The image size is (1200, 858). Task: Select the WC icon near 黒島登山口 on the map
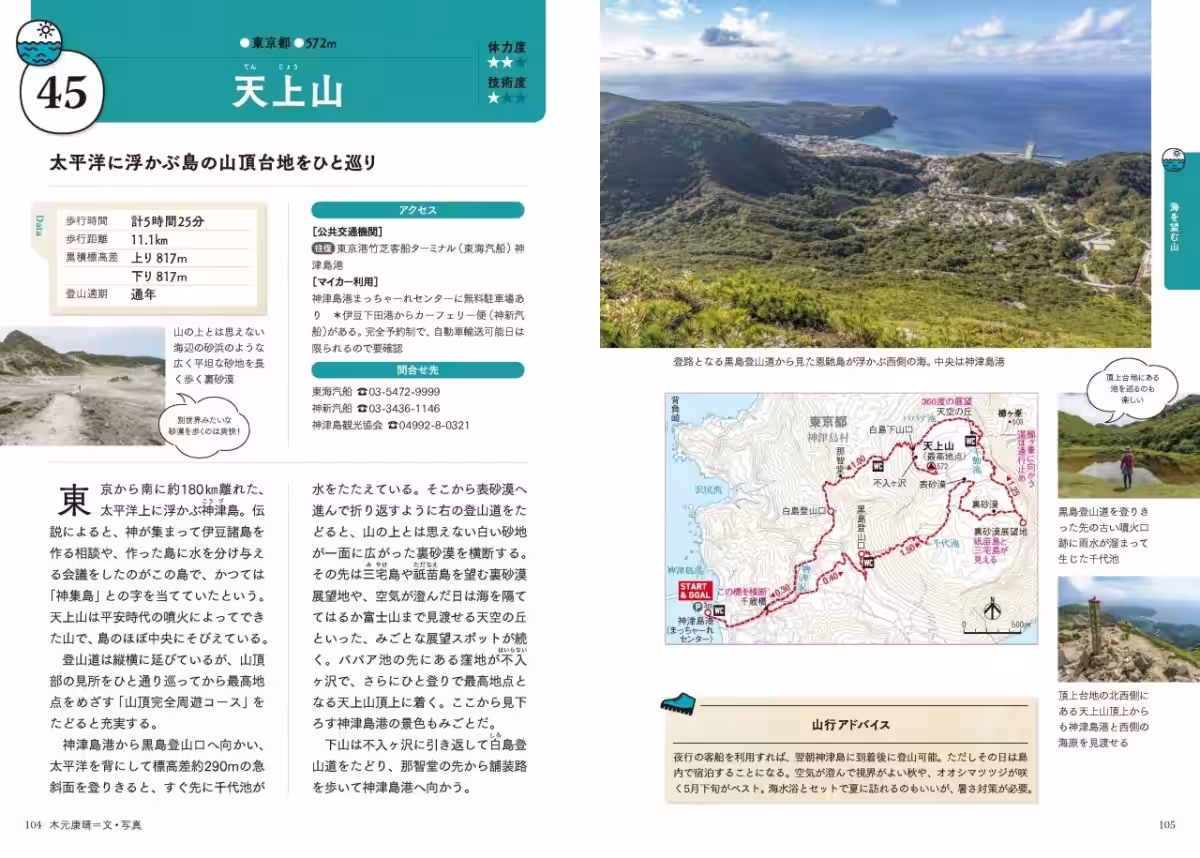(869, 562)
